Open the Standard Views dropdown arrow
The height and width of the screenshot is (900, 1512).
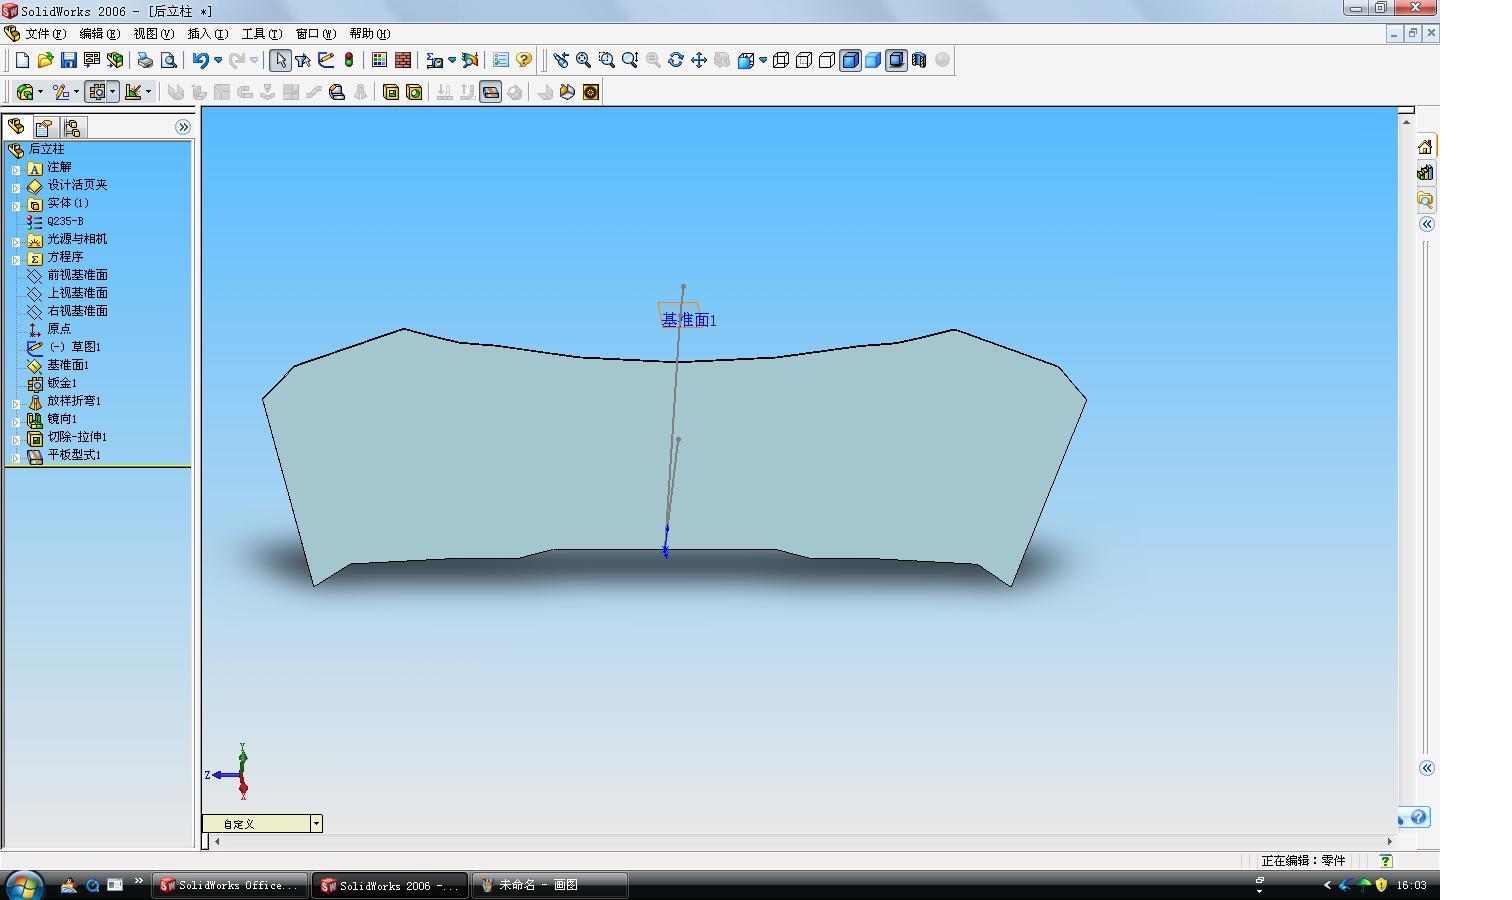[x=763, y=60]
